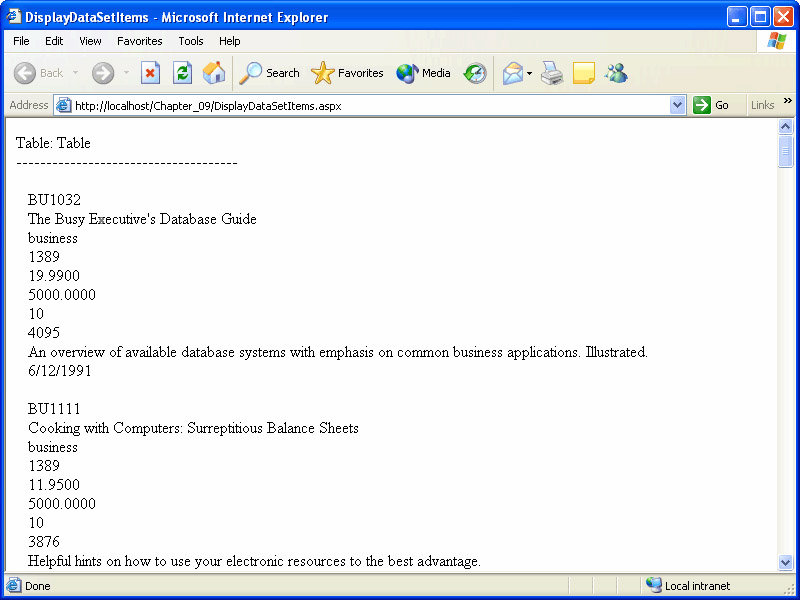Open the Discuss yellow note icon

coord(584,73)
